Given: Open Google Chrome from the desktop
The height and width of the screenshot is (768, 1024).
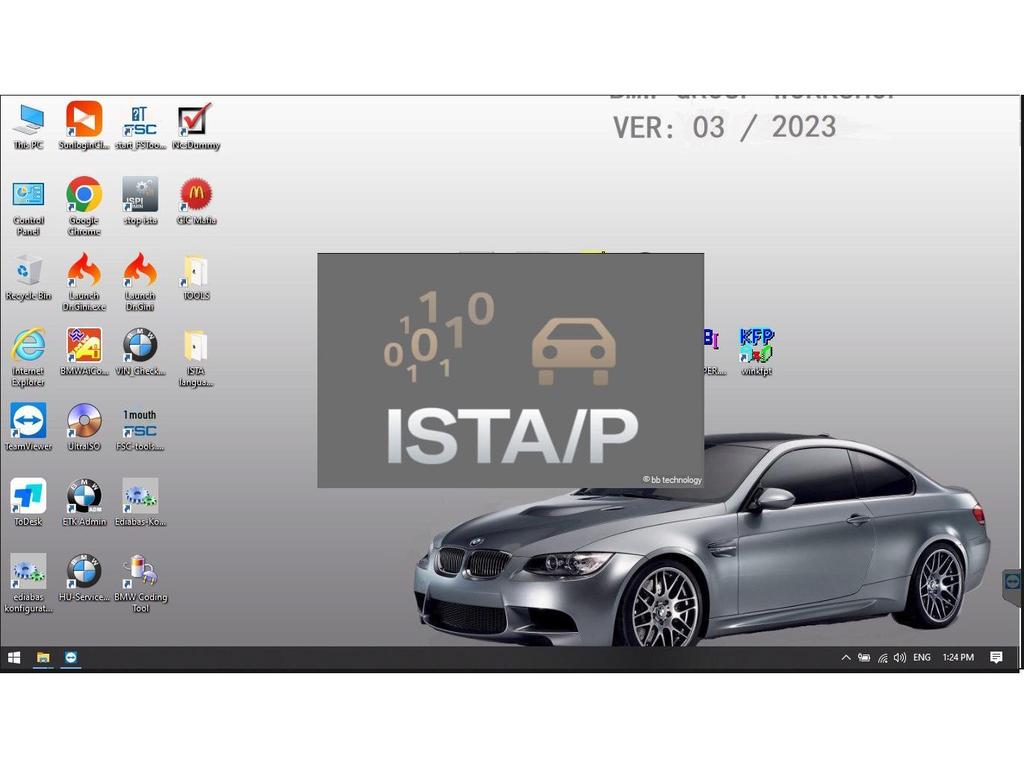Looking at the screenshot, I should click(x=84, y=195).
